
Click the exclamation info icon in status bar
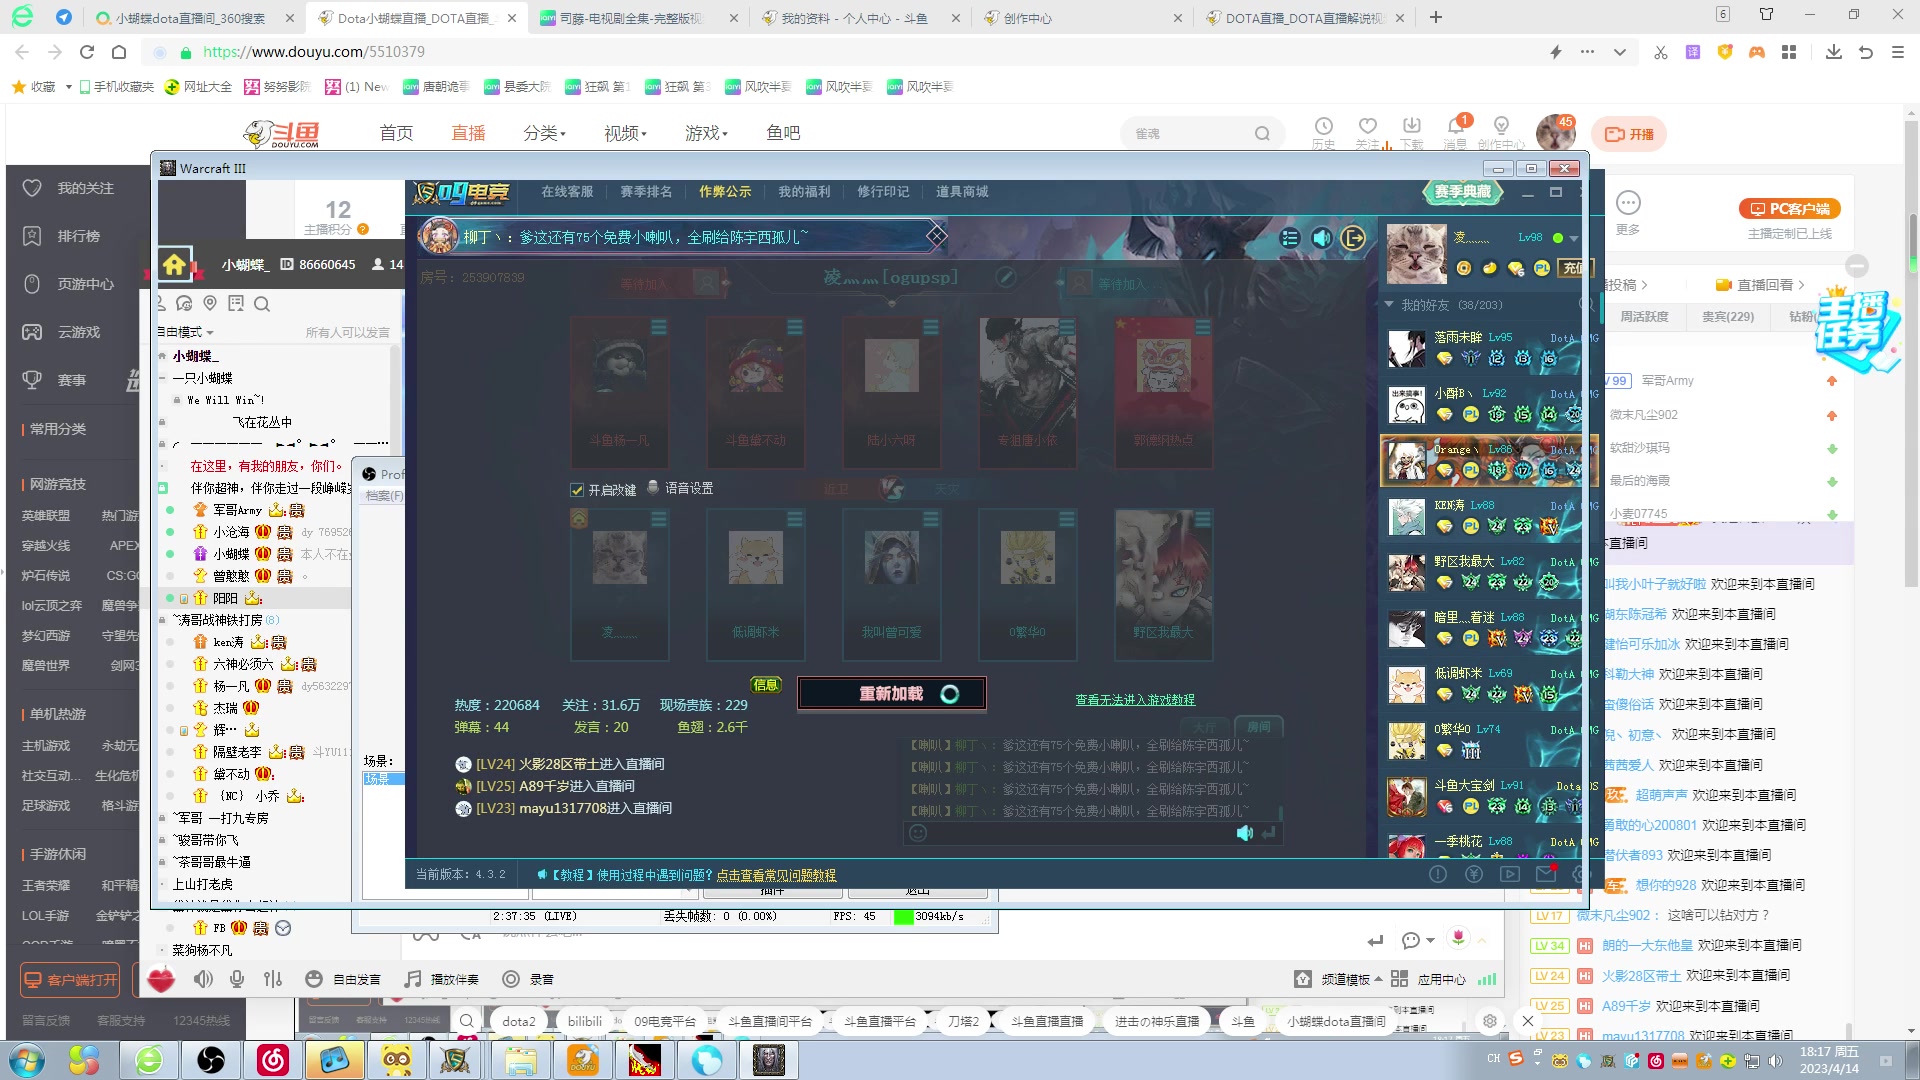click(1438, 874)
